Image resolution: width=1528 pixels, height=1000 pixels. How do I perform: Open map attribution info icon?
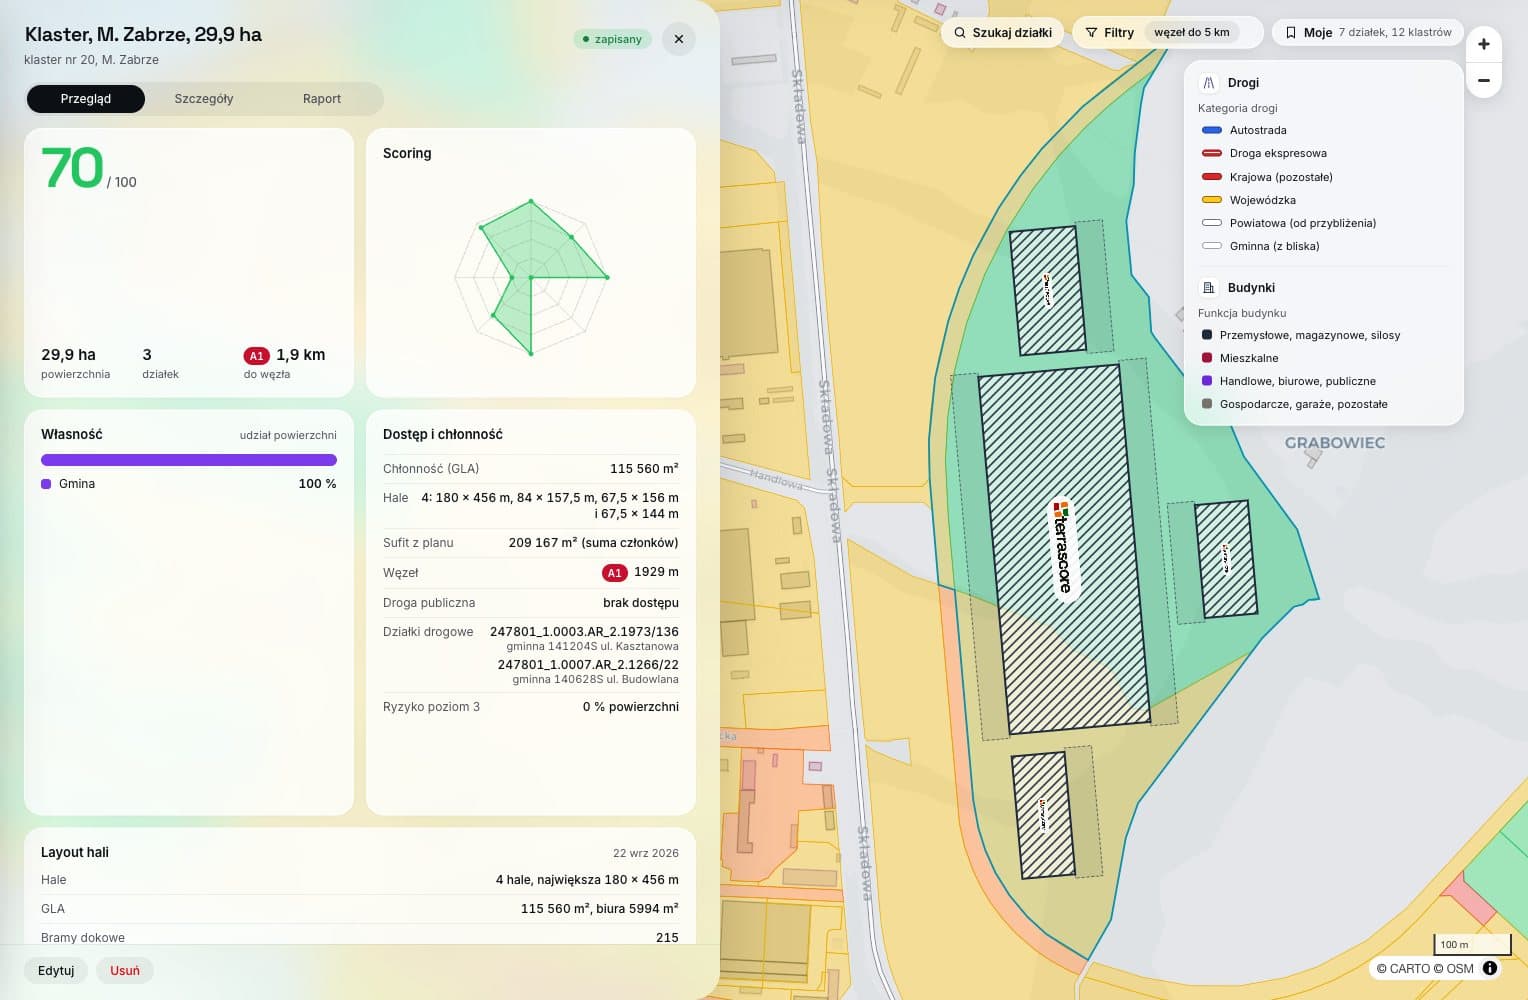(1490, 968)
